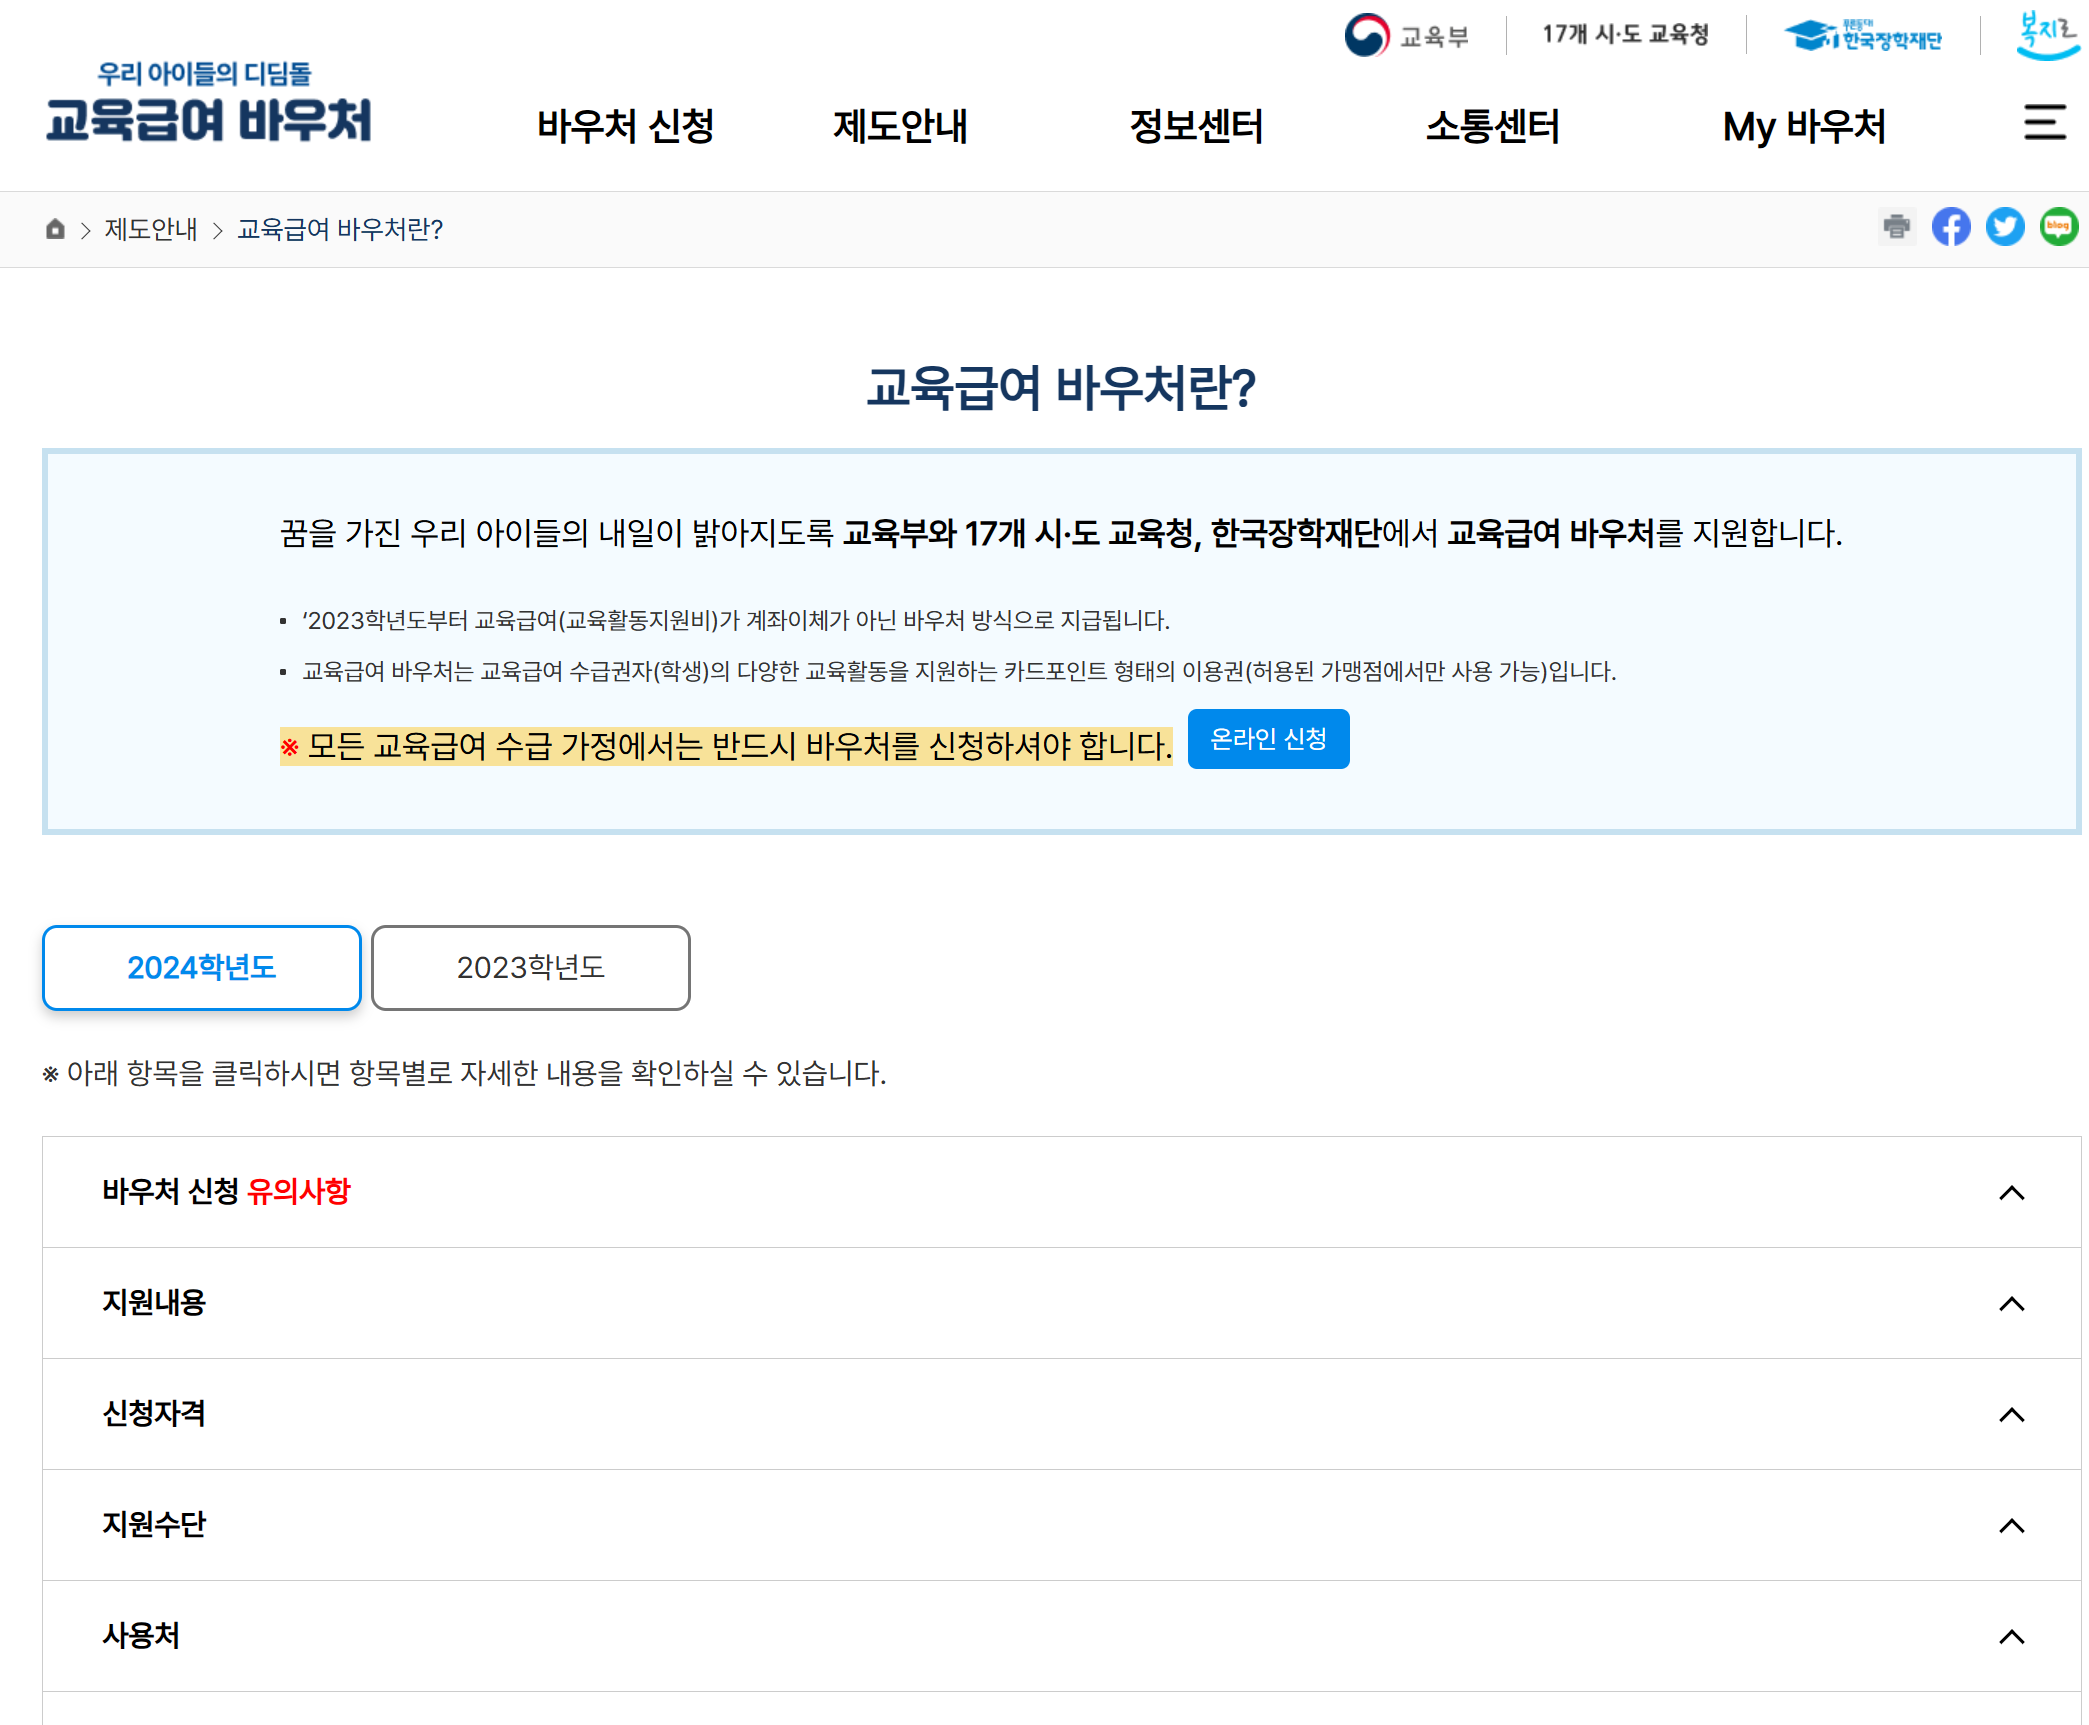Open the hamburger full menu icon
This screenshot has width=2089, height=1725.
pos(2044,122)
